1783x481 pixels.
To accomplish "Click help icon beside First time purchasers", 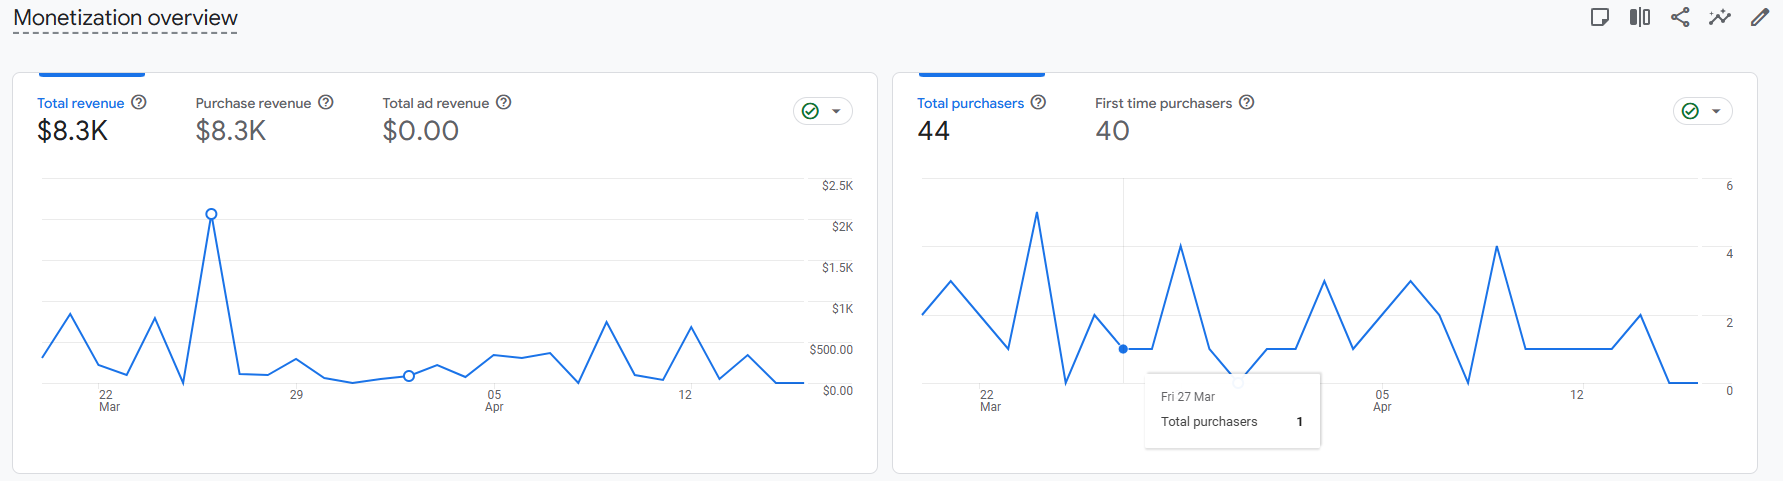I will click(1247, 102).
